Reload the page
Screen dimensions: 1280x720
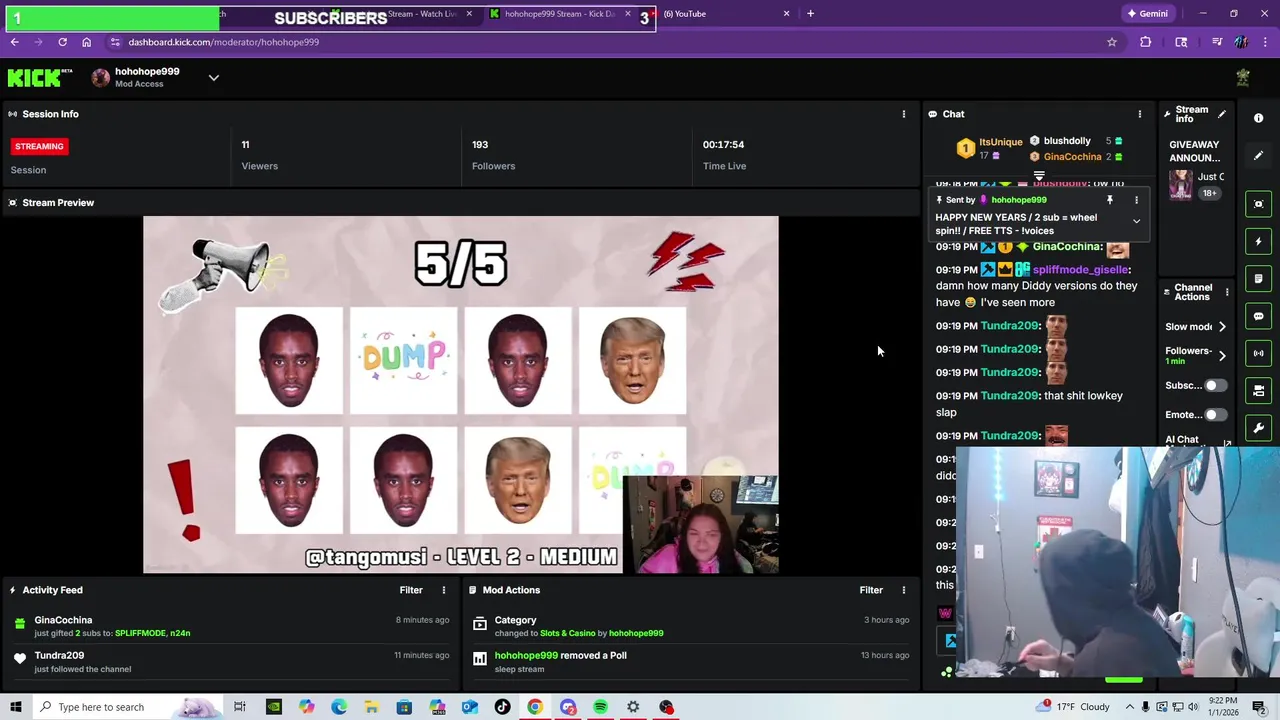click(x=62, y=42)
